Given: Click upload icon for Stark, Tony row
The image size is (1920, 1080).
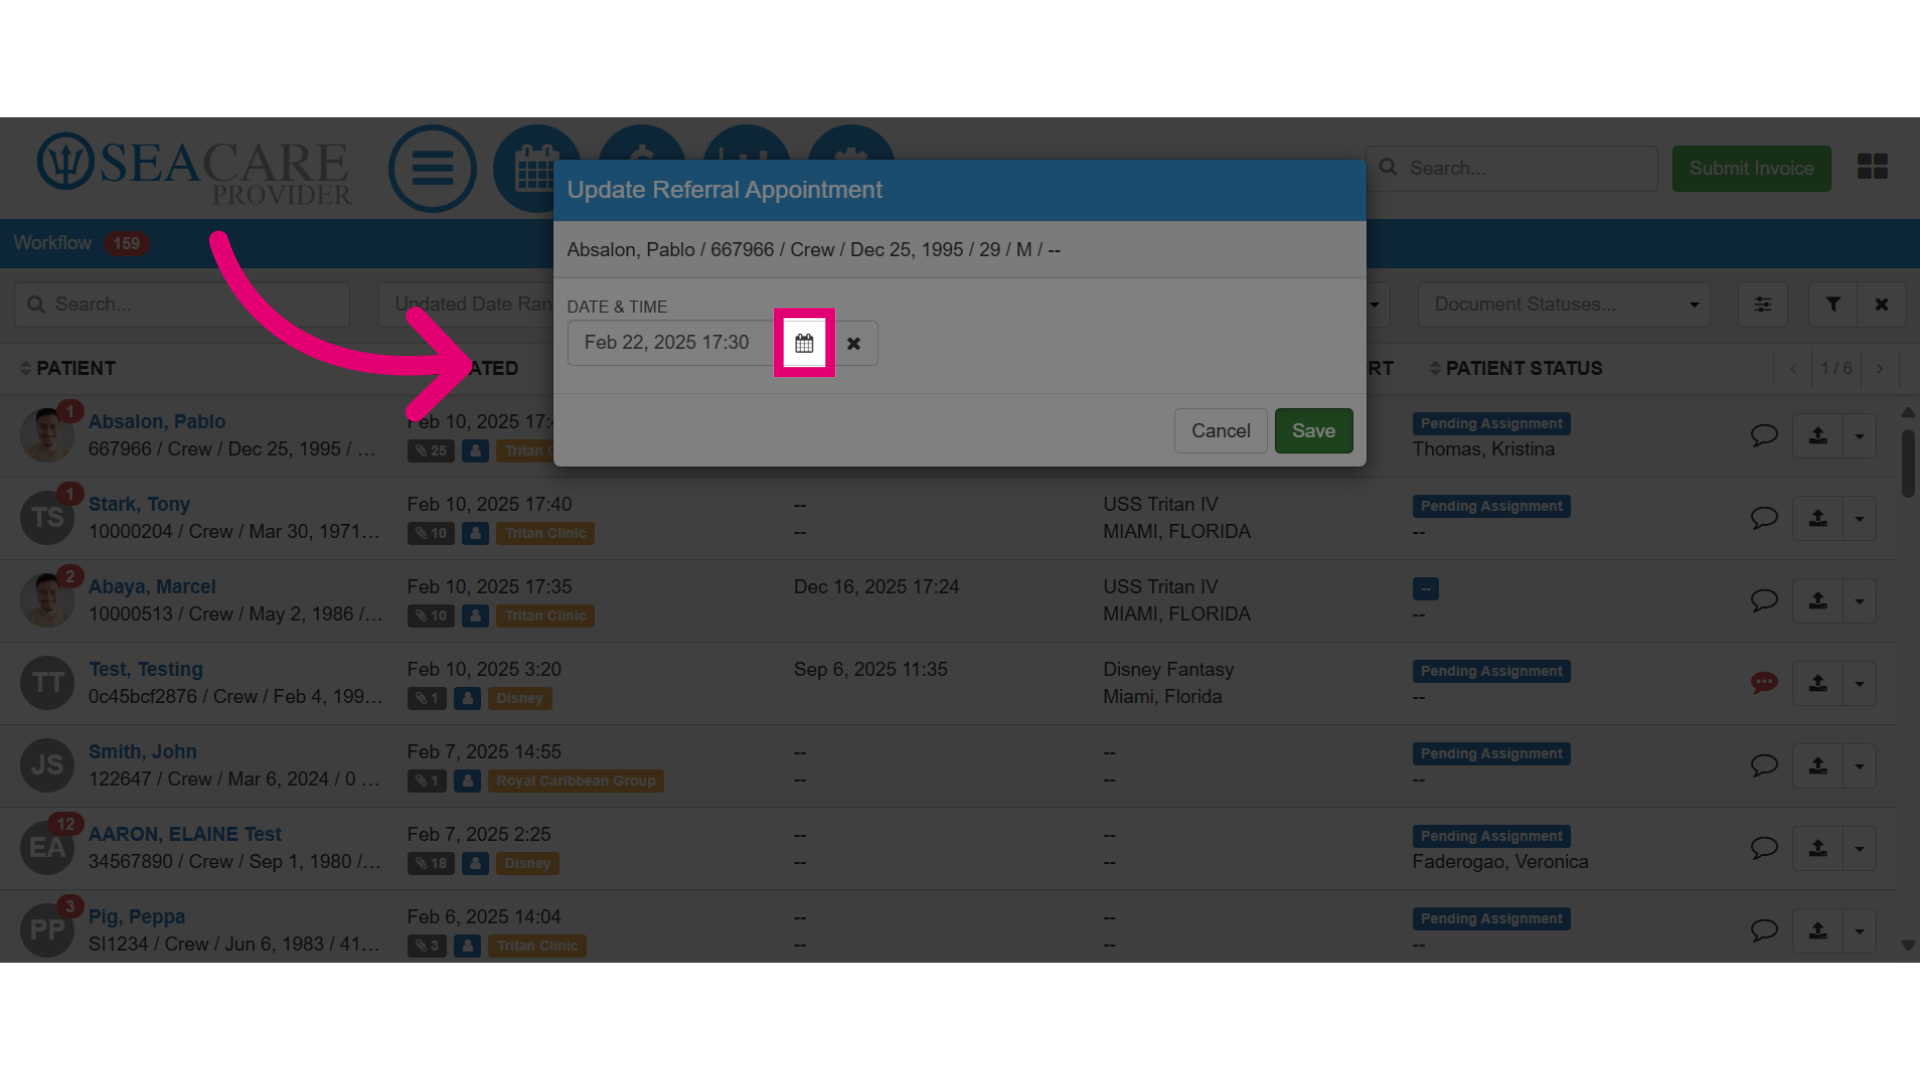Looking at the screenshot, I should [x=1818, y=518].
